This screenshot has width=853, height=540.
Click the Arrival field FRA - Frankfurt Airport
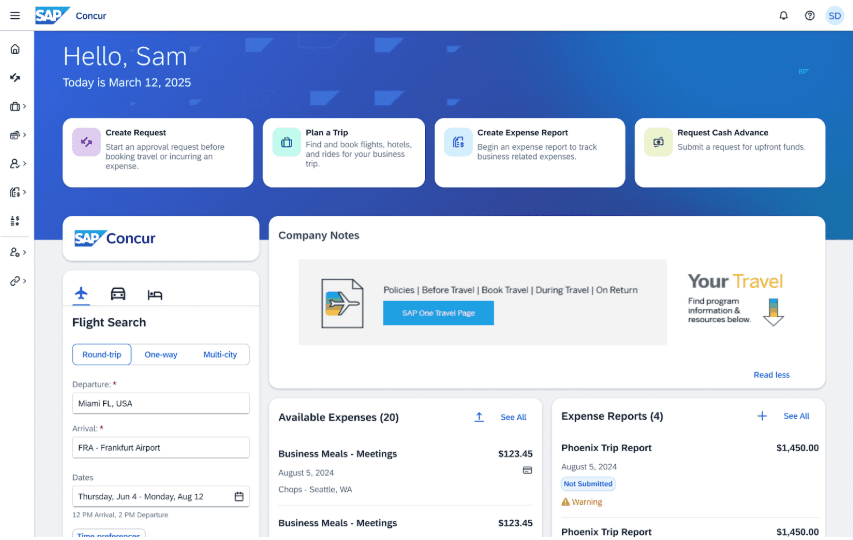(161, 448)
